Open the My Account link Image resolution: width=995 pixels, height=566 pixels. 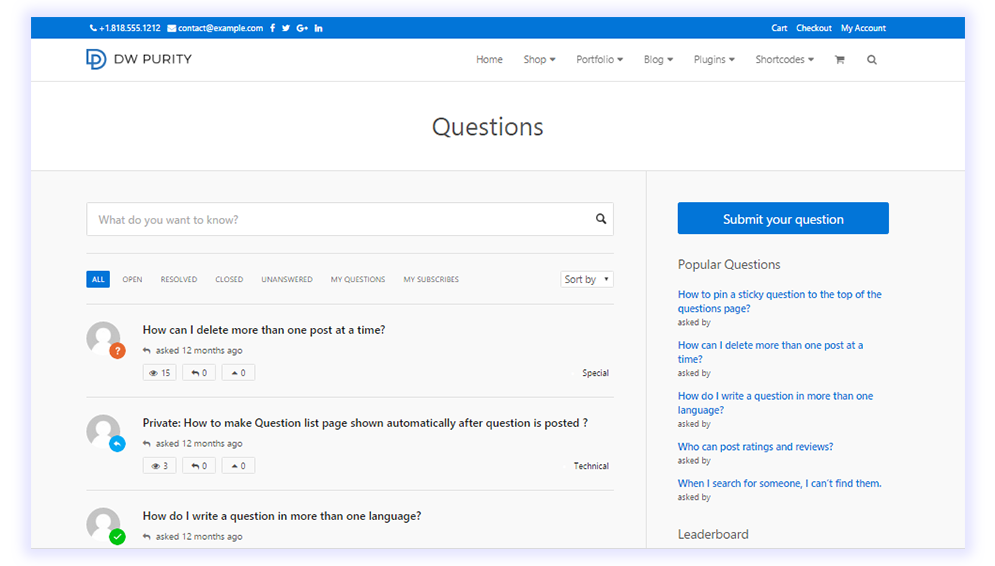(x=863, y=28)
